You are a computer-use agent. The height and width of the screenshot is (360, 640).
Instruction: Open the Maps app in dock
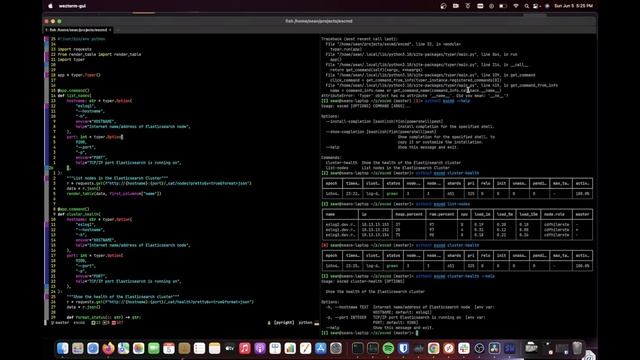pyautogui.click(x=123, y=348)
